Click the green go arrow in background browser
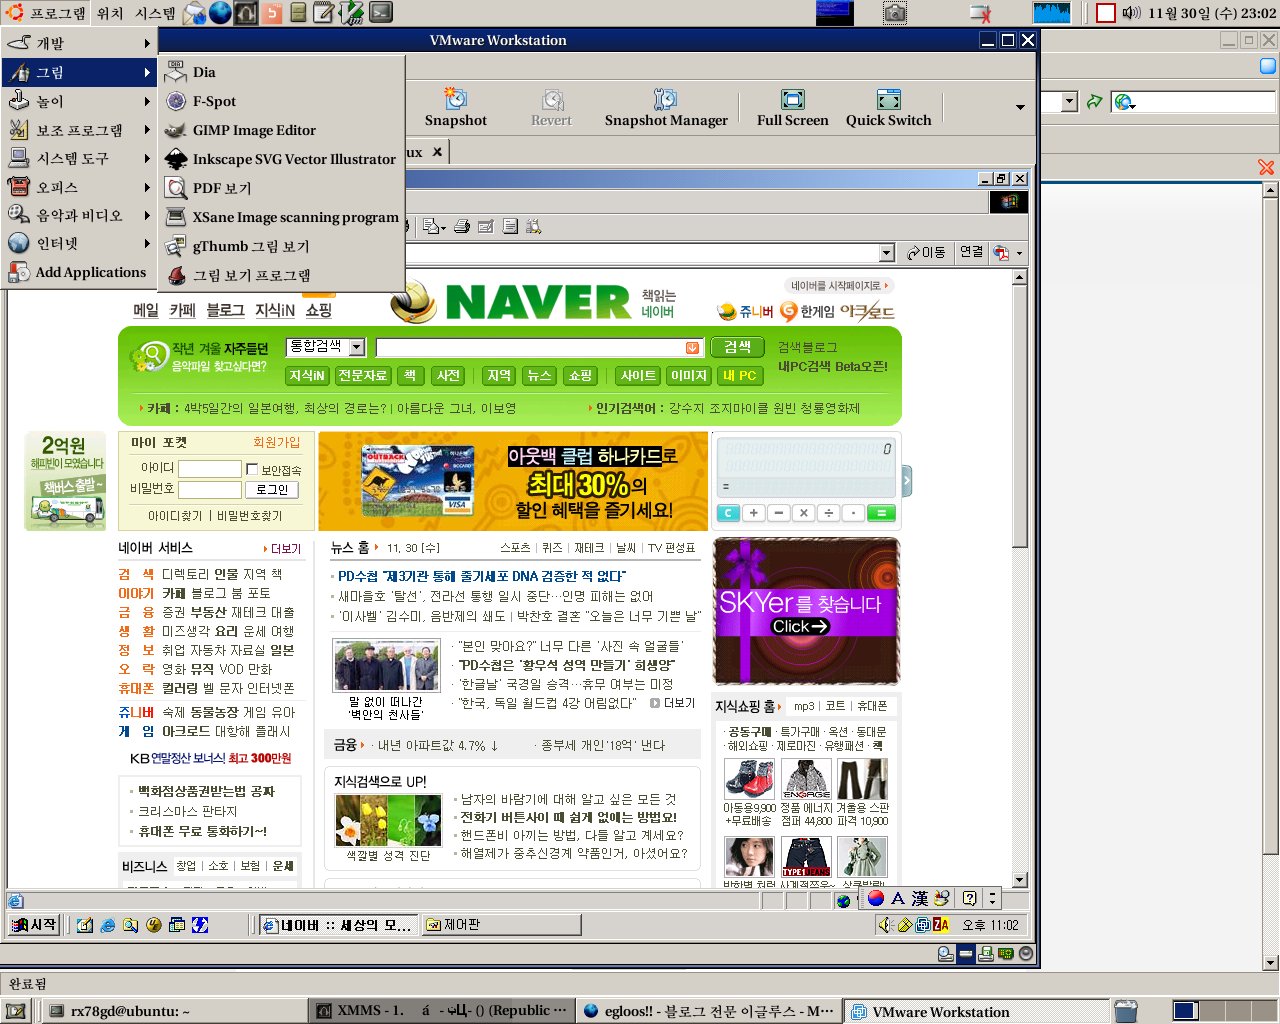This screenshot has width=1280, height=1024. [1095, 101]
